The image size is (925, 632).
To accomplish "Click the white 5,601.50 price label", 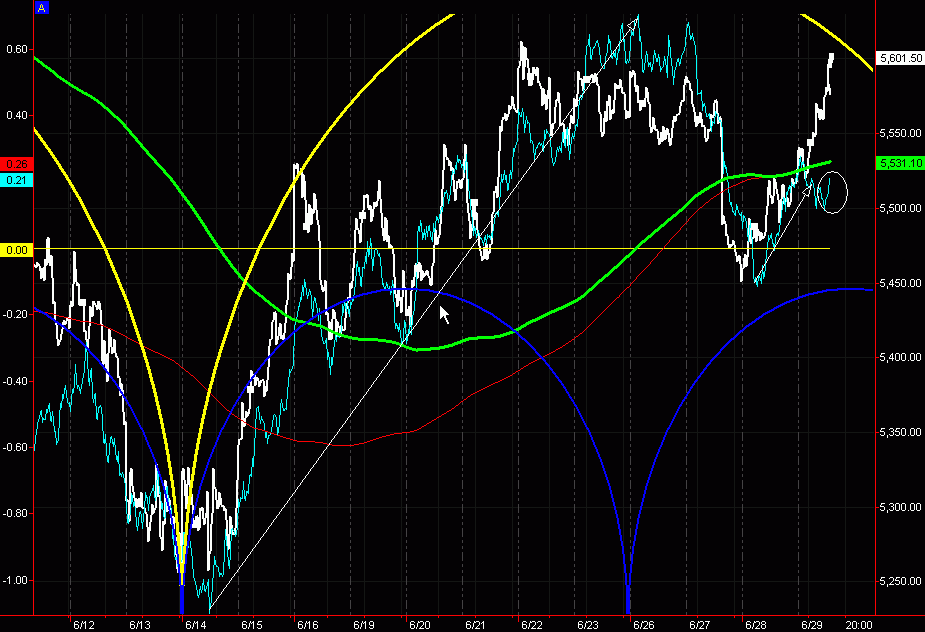I will [x=900, y=58].
